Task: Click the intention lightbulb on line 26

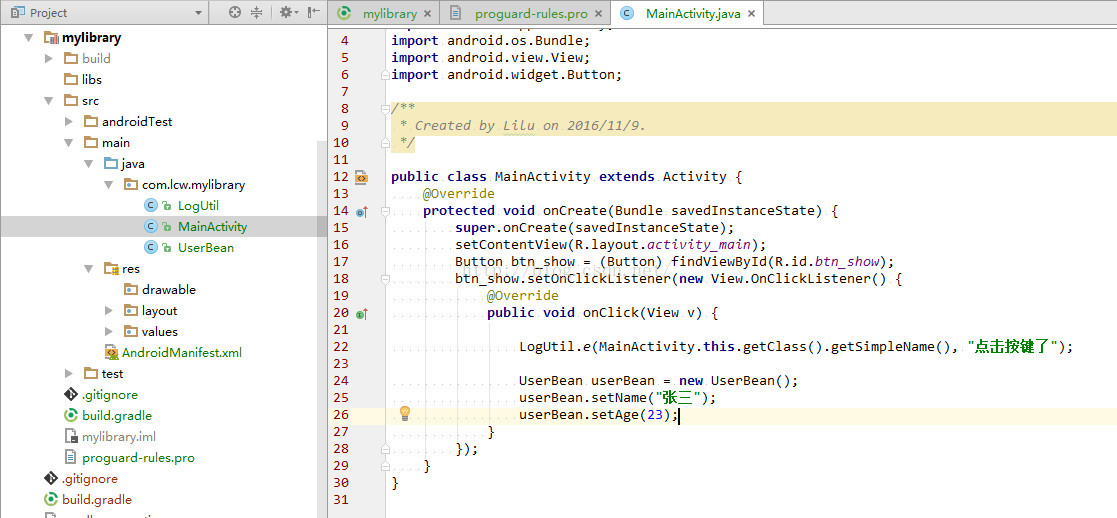Action: pos(405,413)
